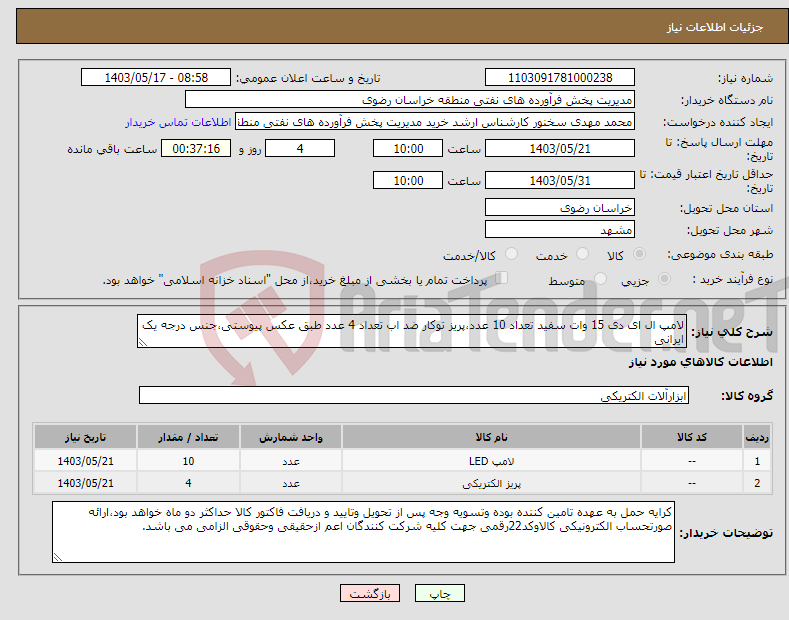Viewport: 789px width, 620px height.
Task: Click the buyer organization name field
Action: pos(410,100)
